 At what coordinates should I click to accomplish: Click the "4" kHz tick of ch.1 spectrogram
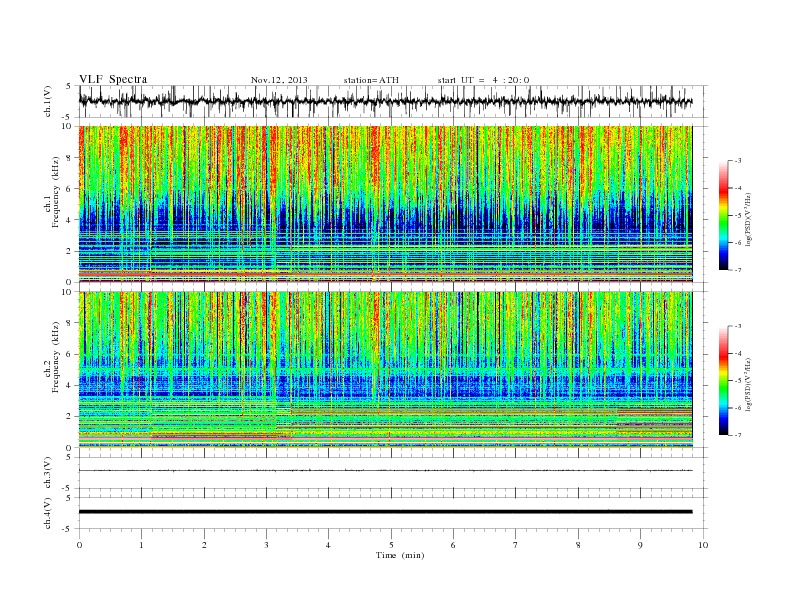pos(69,220)
